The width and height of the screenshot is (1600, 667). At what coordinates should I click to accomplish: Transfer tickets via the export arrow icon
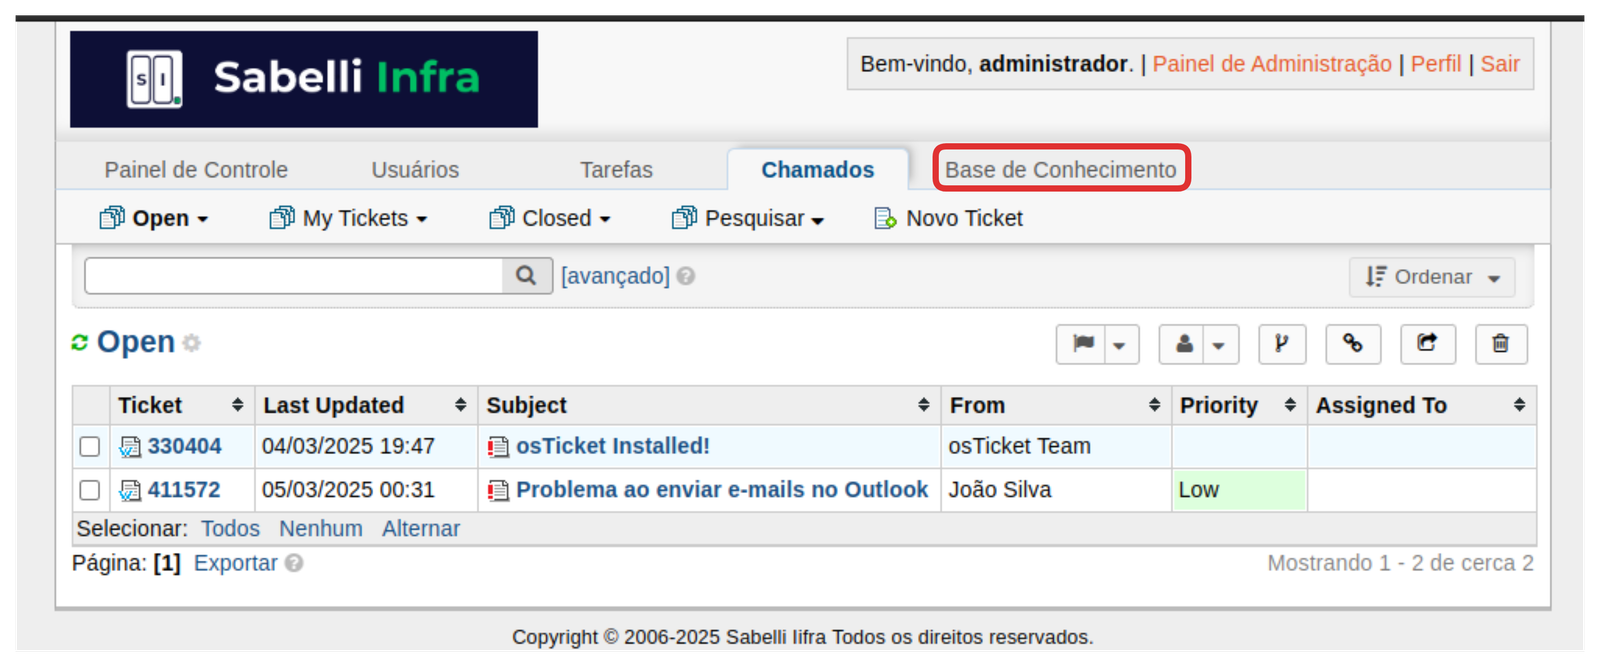(x=1427, y=344)
